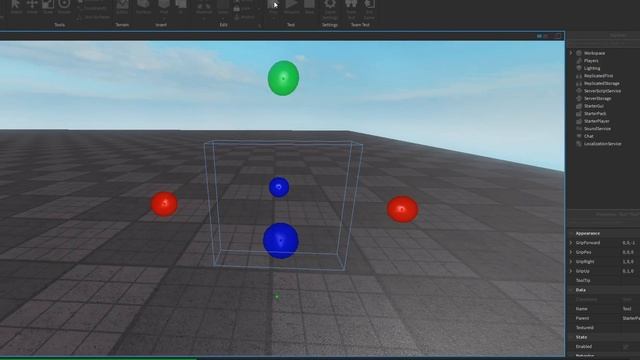Choose the Move tool
This screenshot has height=360, width=640.
(32, 7)
